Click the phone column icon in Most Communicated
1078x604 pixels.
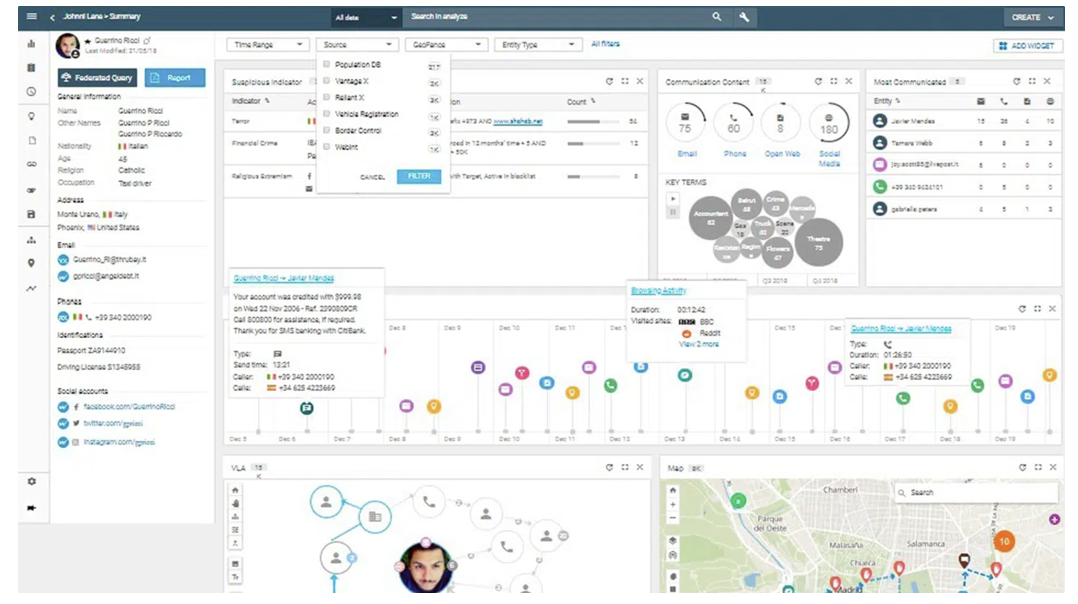tap(1004, 102)
